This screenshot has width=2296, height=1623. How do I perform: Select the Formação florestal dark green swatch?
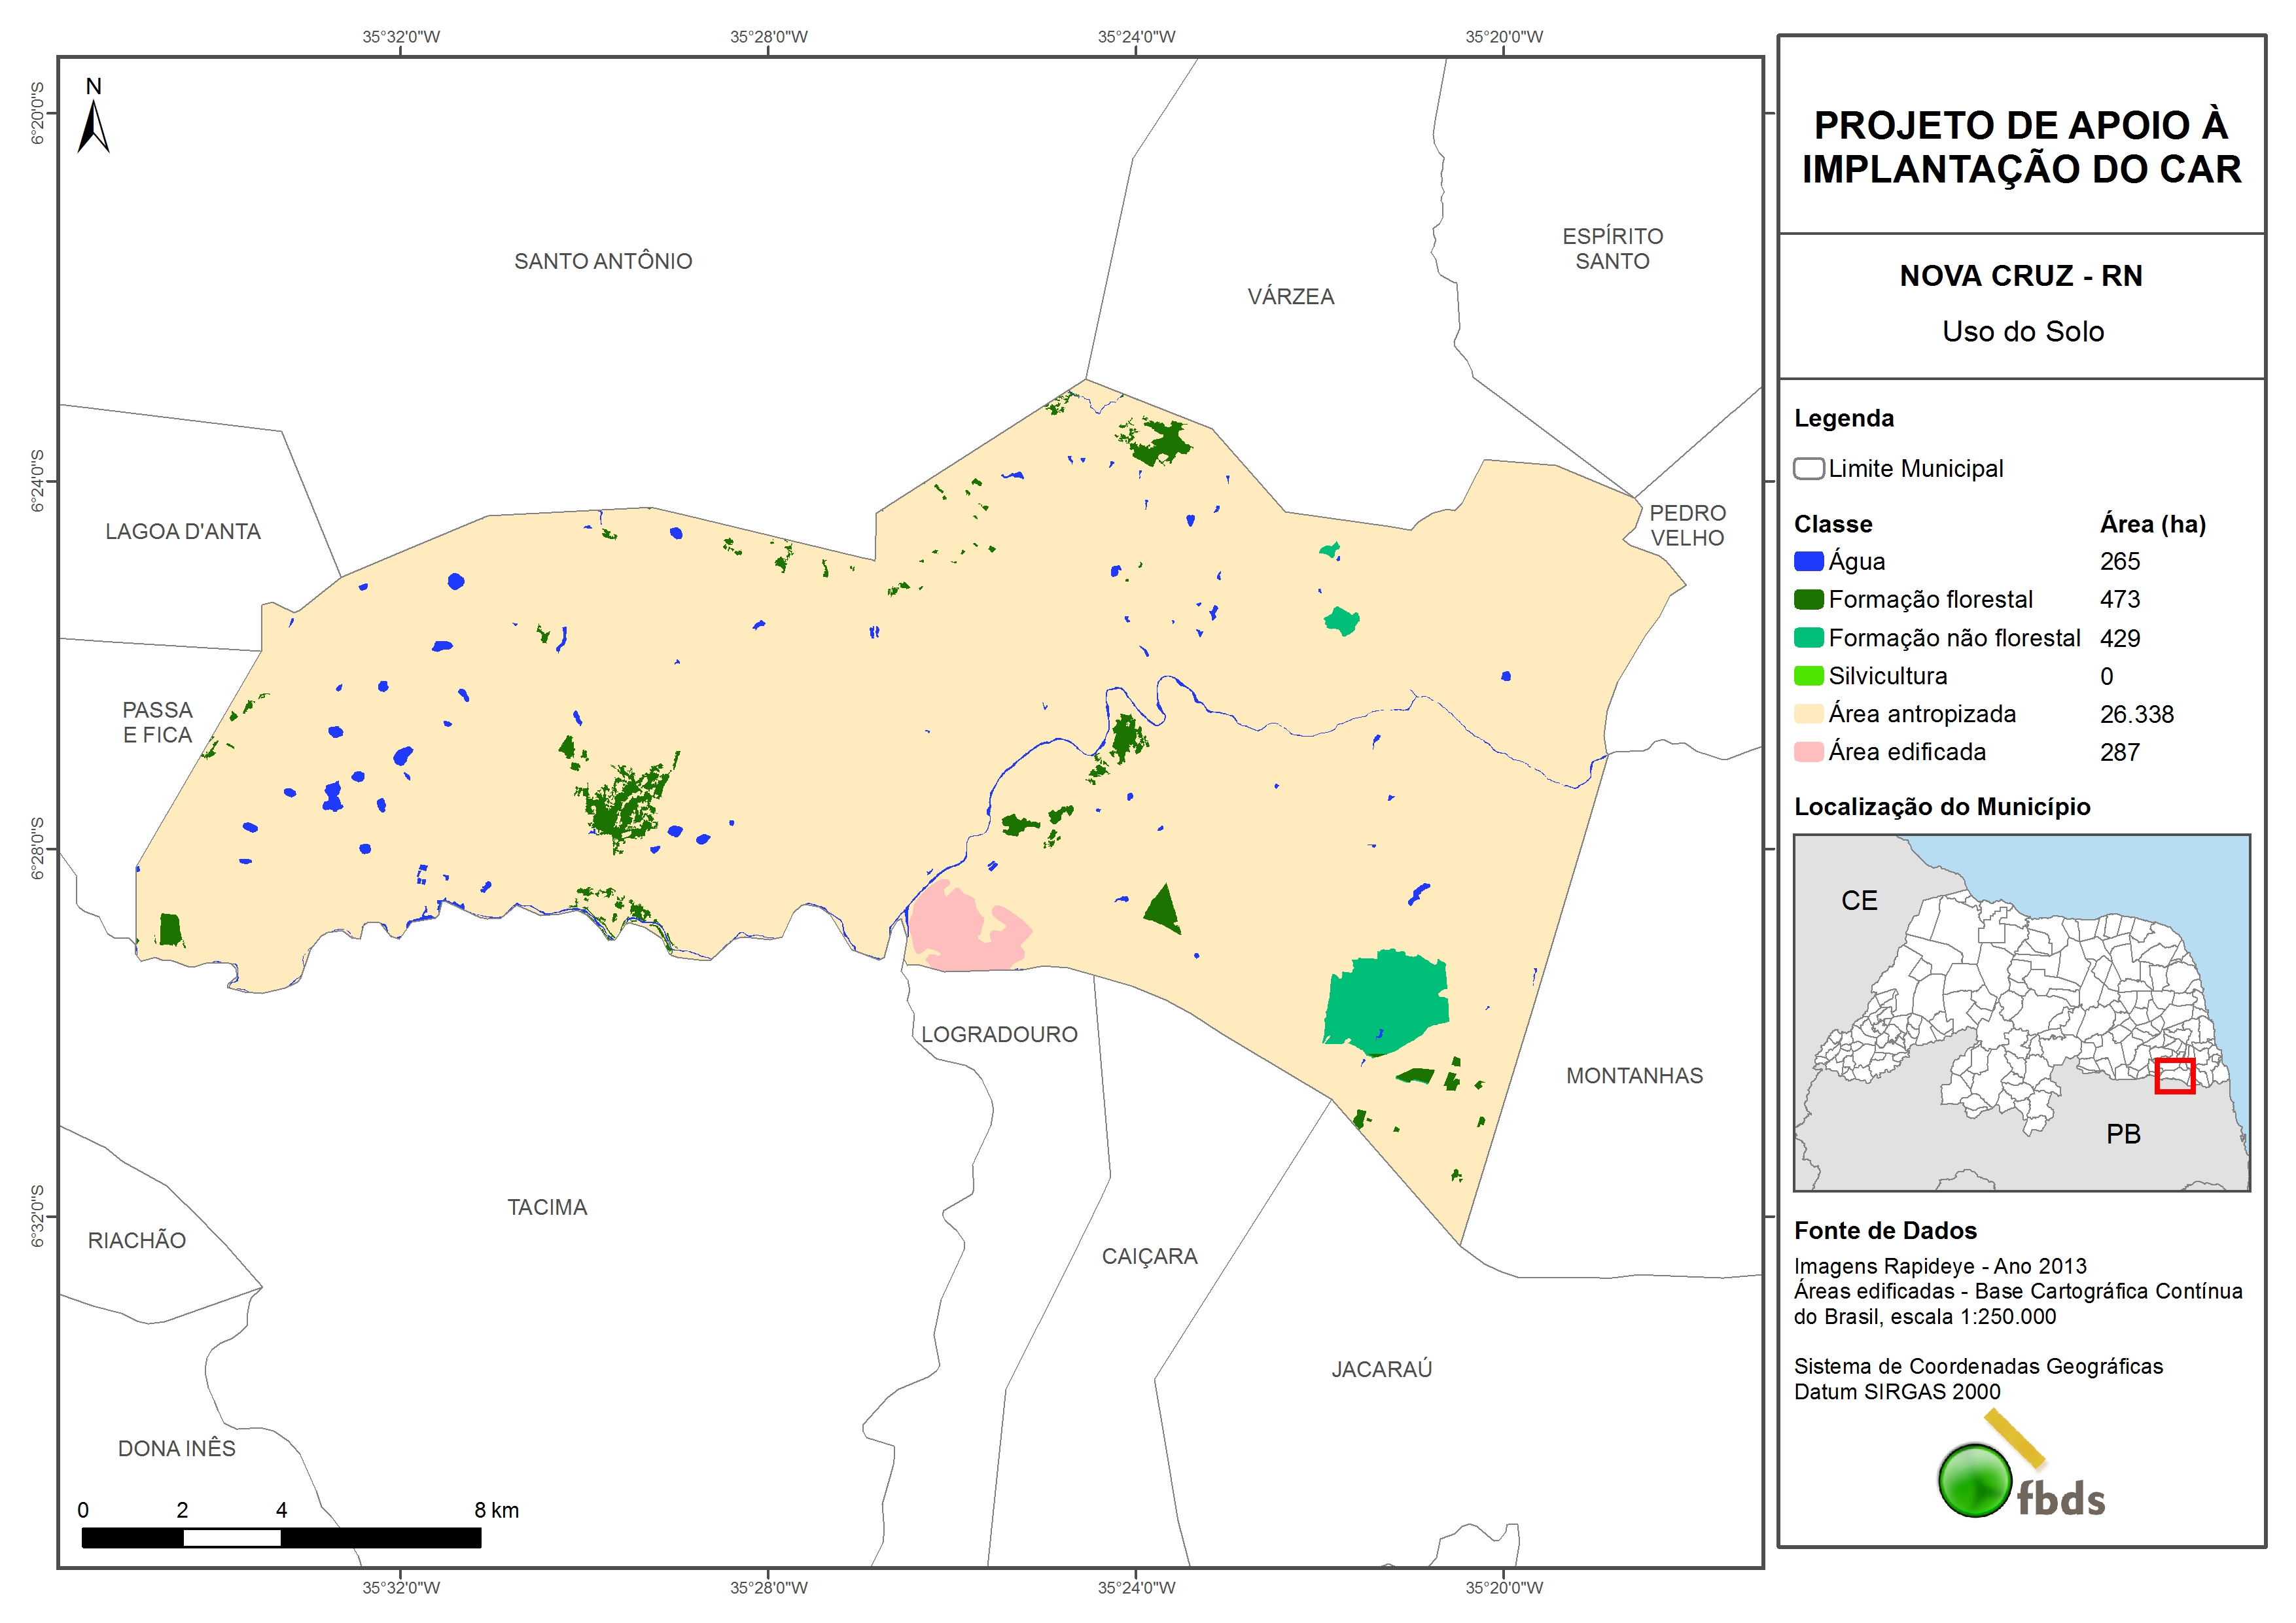click(1808, 599)
